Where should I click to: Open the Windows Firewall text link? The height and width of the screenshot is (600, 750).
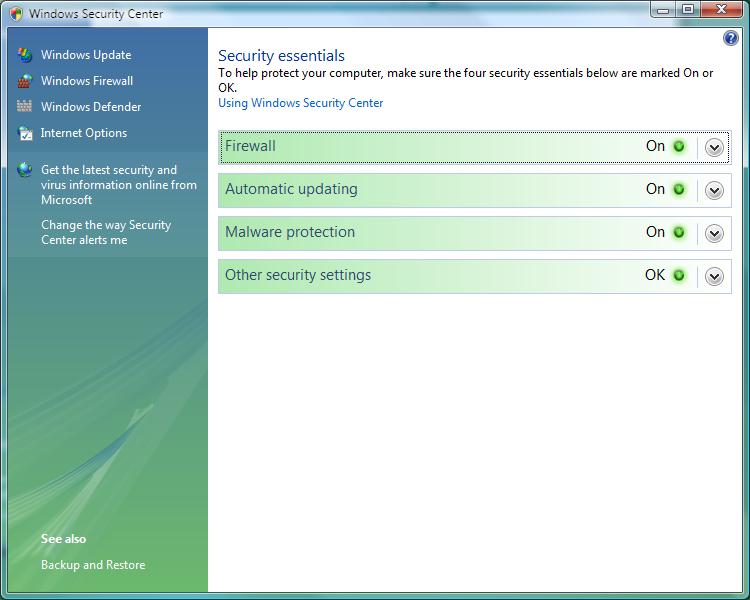87,81
